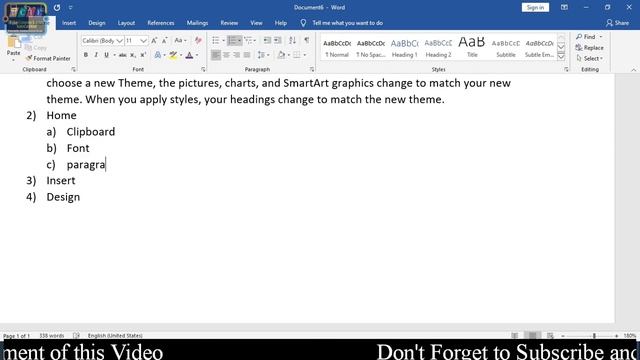Collapse the ribbon with the chevron
Viewport: 640px width, 360px height.
[x=633, y=70]
